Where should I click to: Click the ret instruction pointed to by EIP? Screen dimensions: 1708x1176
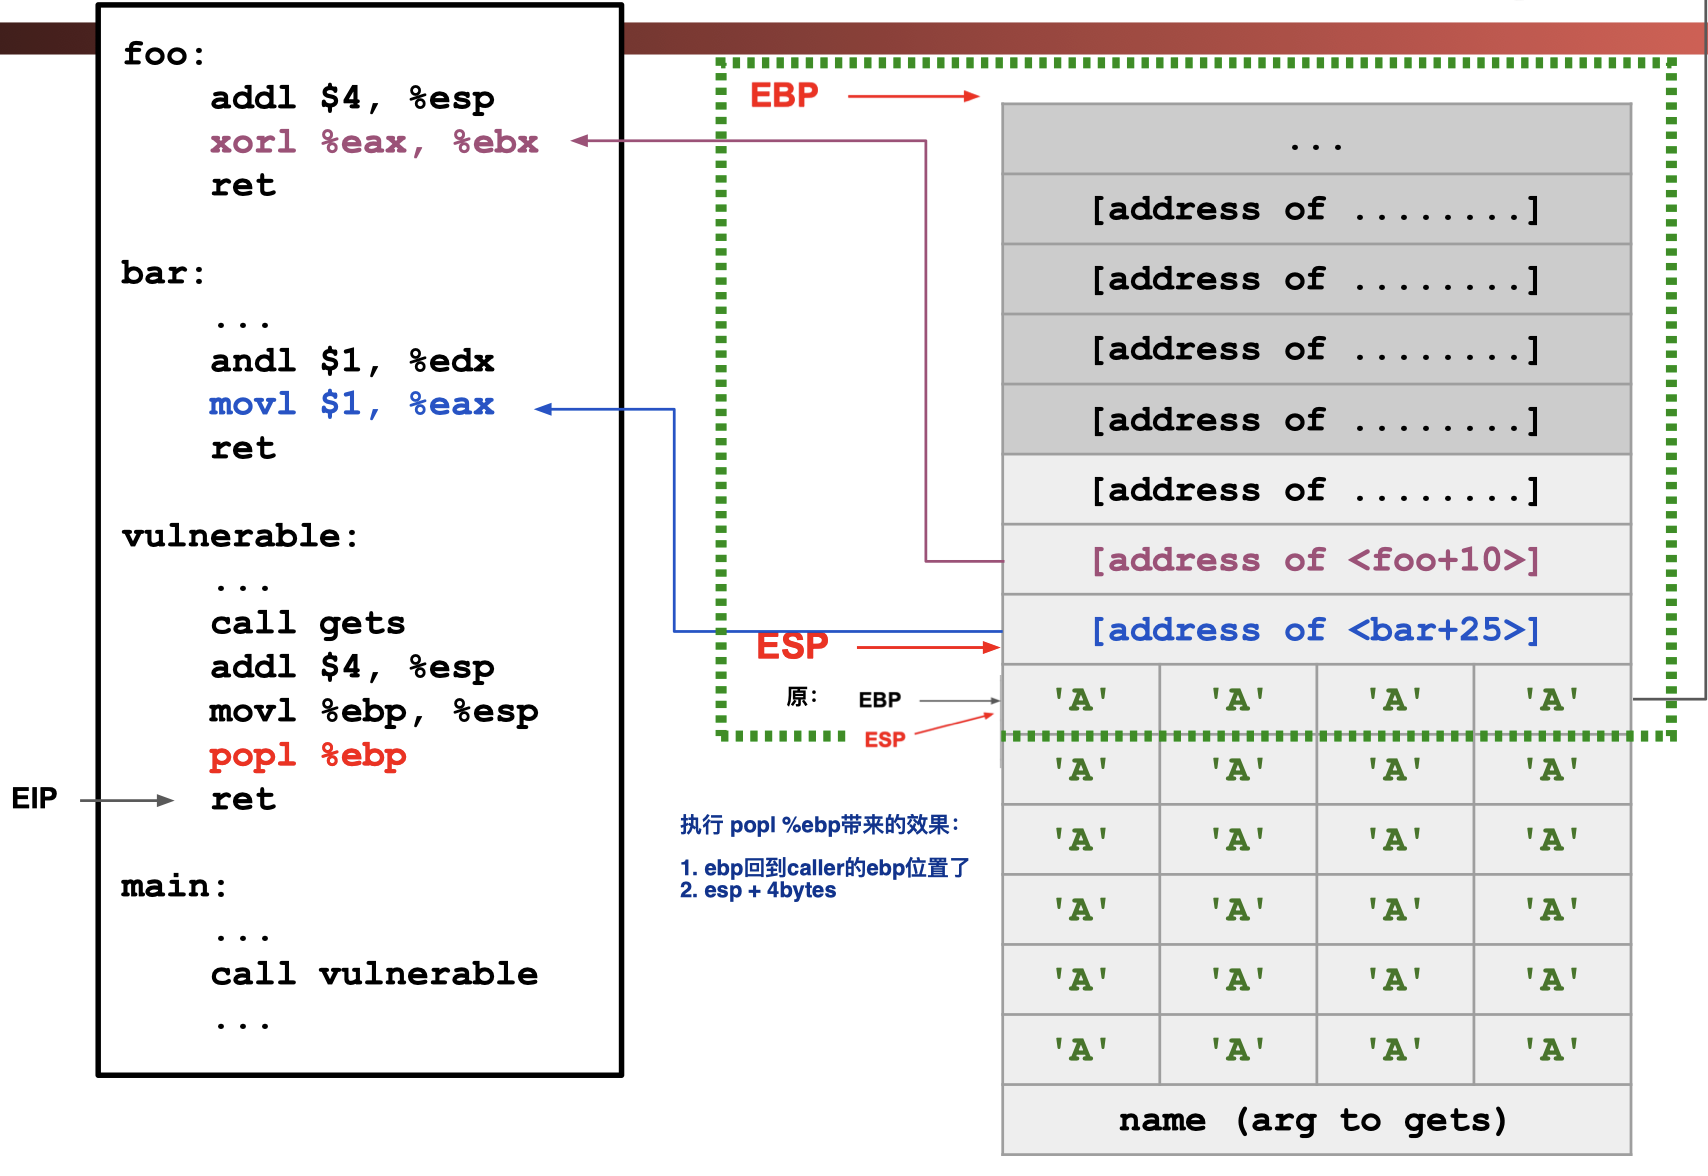coord(243,799)
